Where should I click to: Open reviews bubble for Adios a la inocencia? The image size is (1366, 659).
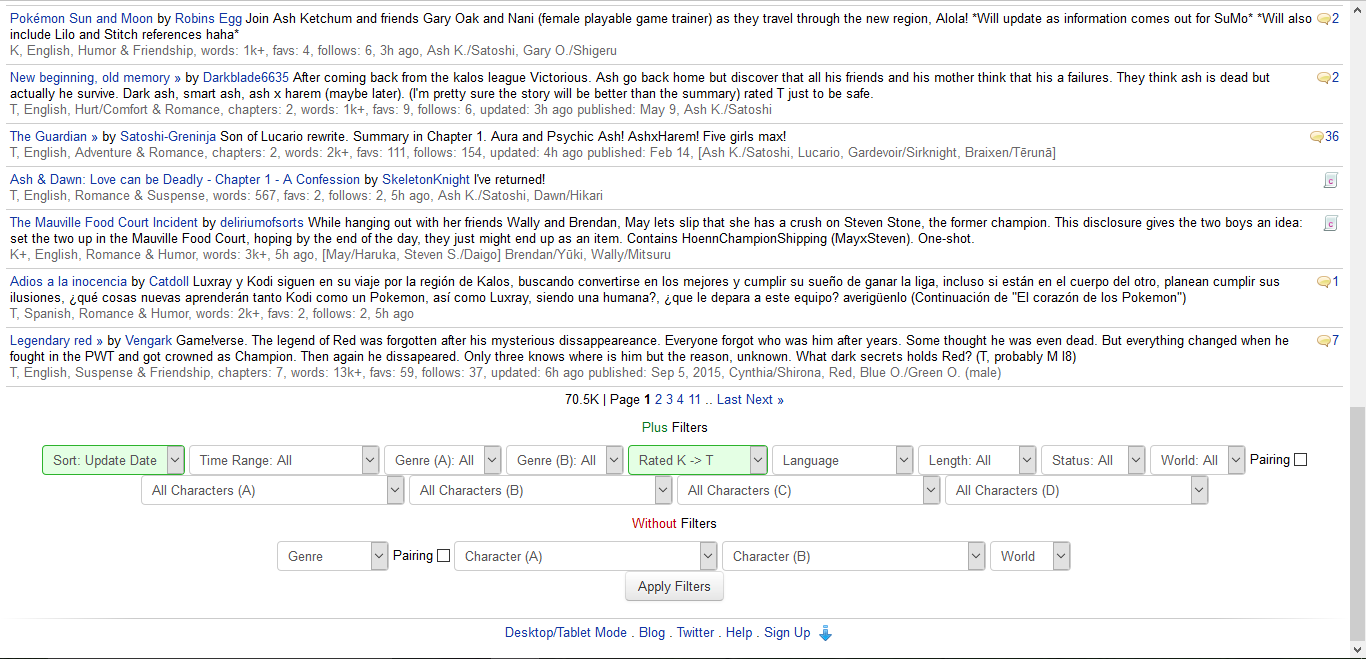[x=1328, y=282]
